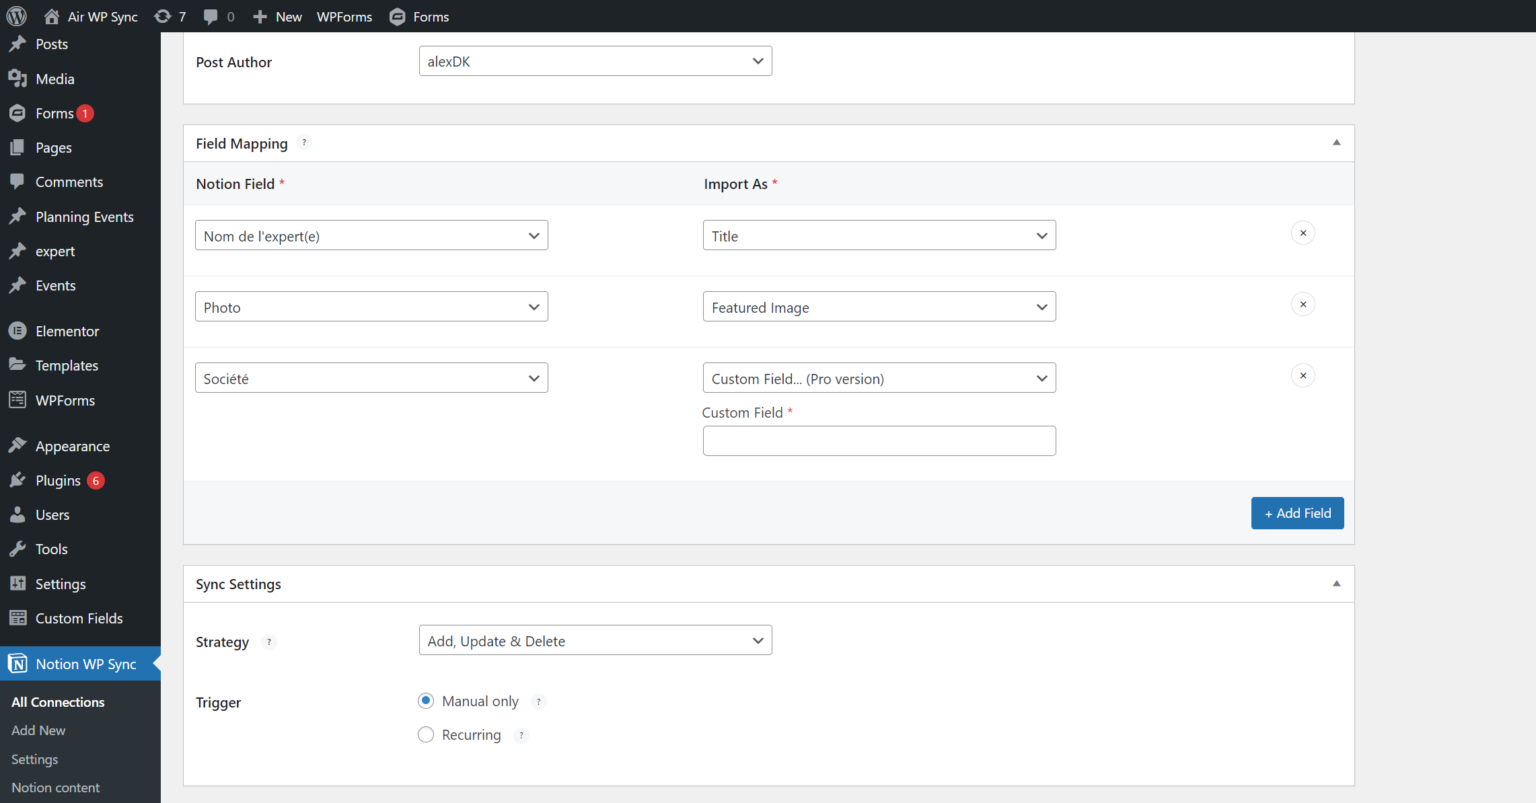This screenshot has width=1536, height=803.
Task: Click the Custom Field text input
Action: 879,441
